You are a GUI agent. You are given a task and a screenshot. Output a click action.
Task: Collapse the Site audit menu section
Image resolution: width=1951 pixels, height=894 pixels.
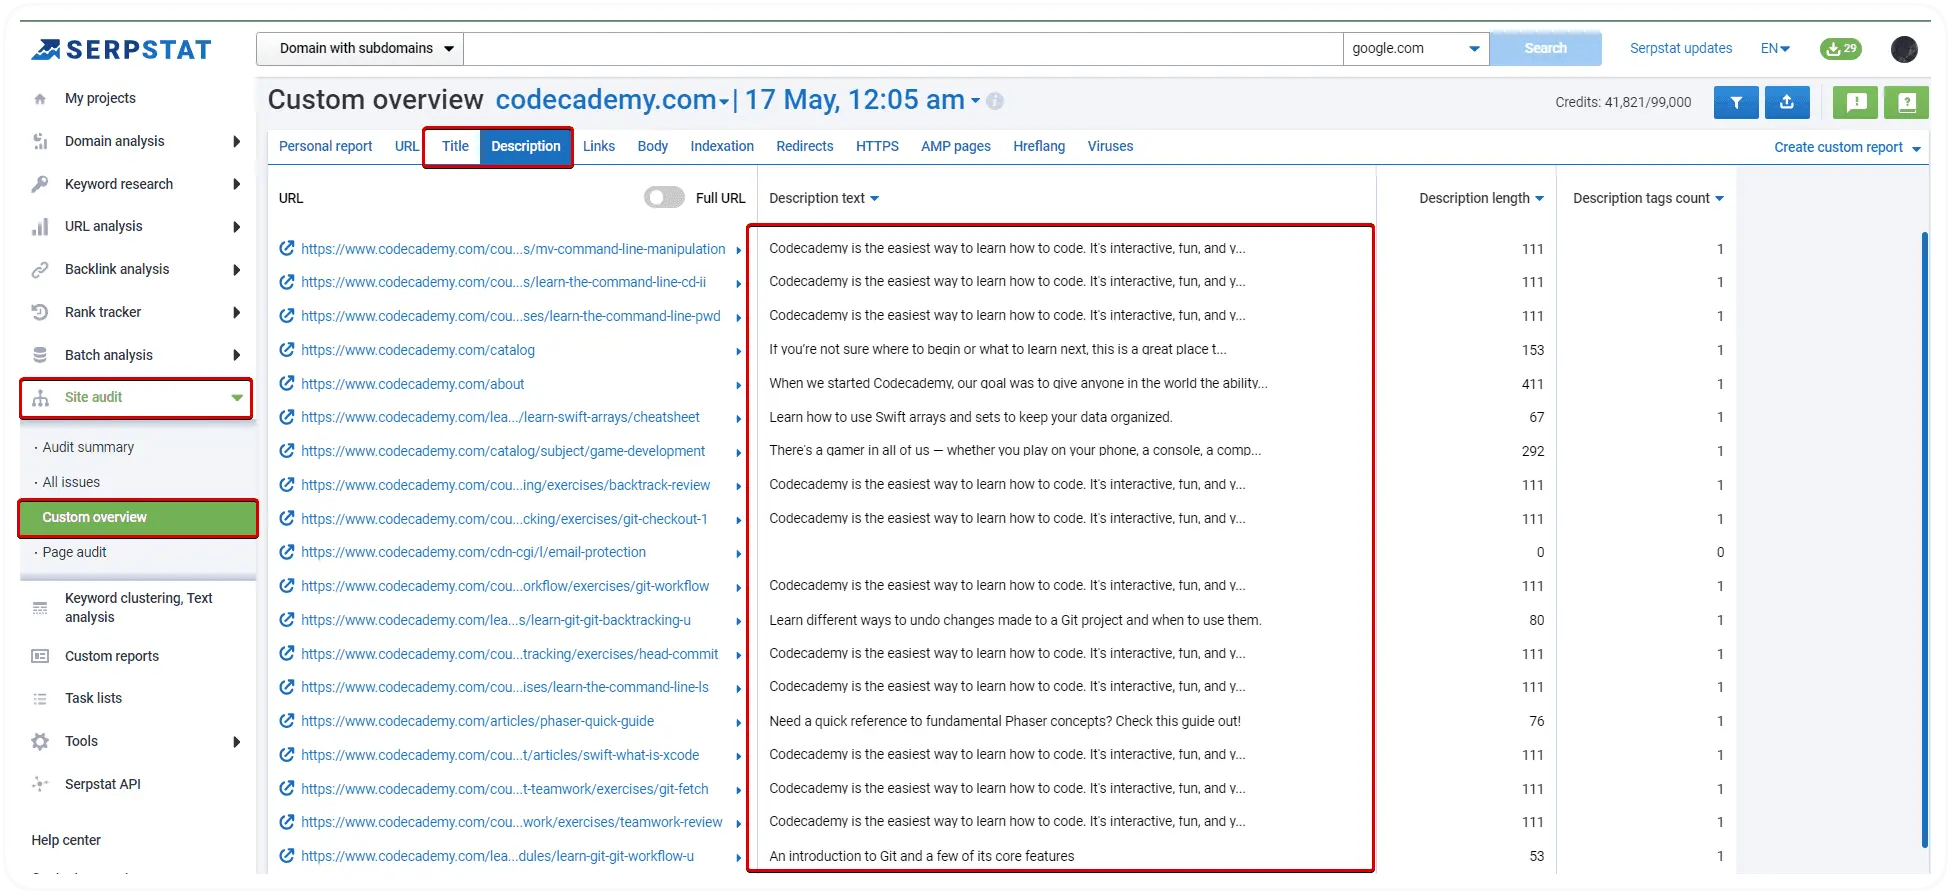pos(237,398)
